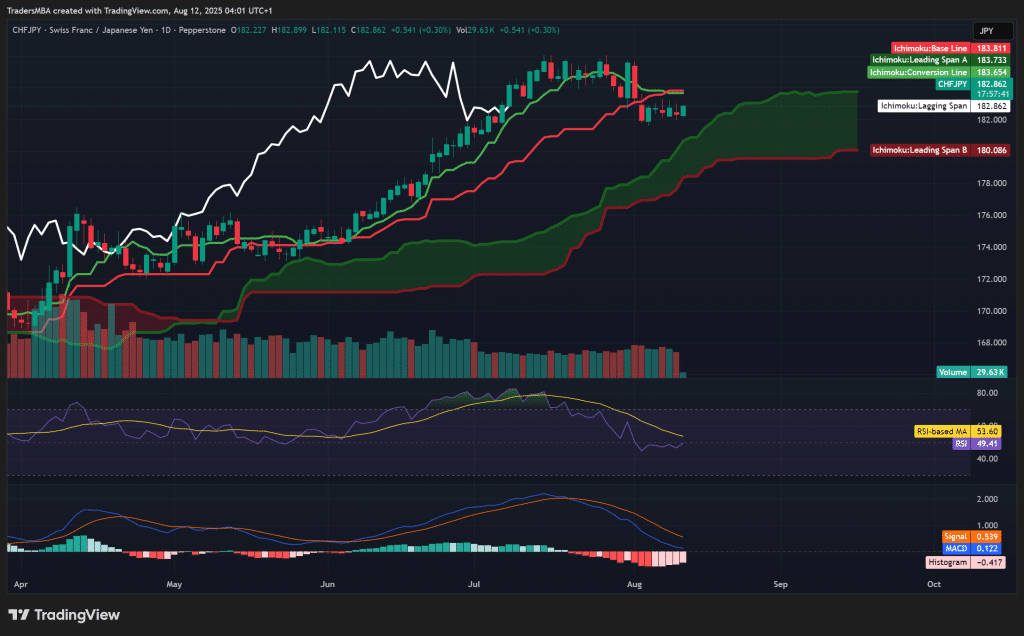The width and height of the screenshot is (1024, 636).
Task: Click the Aug label on time axis
Action: (x=635, y=584)
